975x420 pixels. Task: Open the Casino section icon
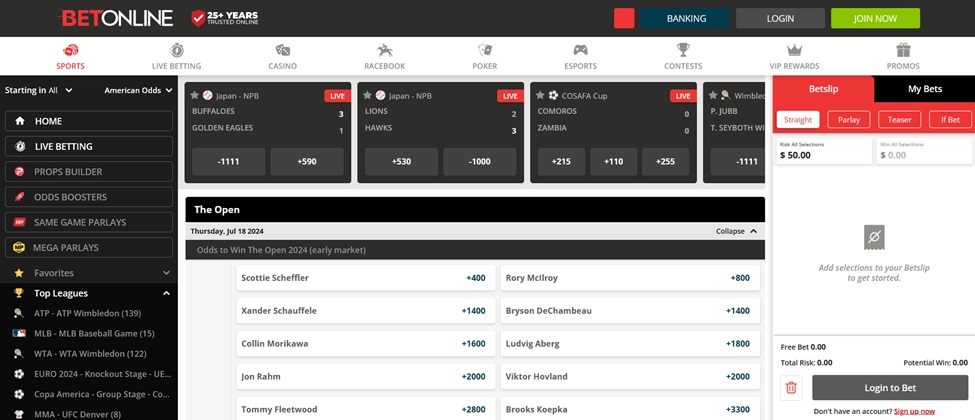(282, 50)
